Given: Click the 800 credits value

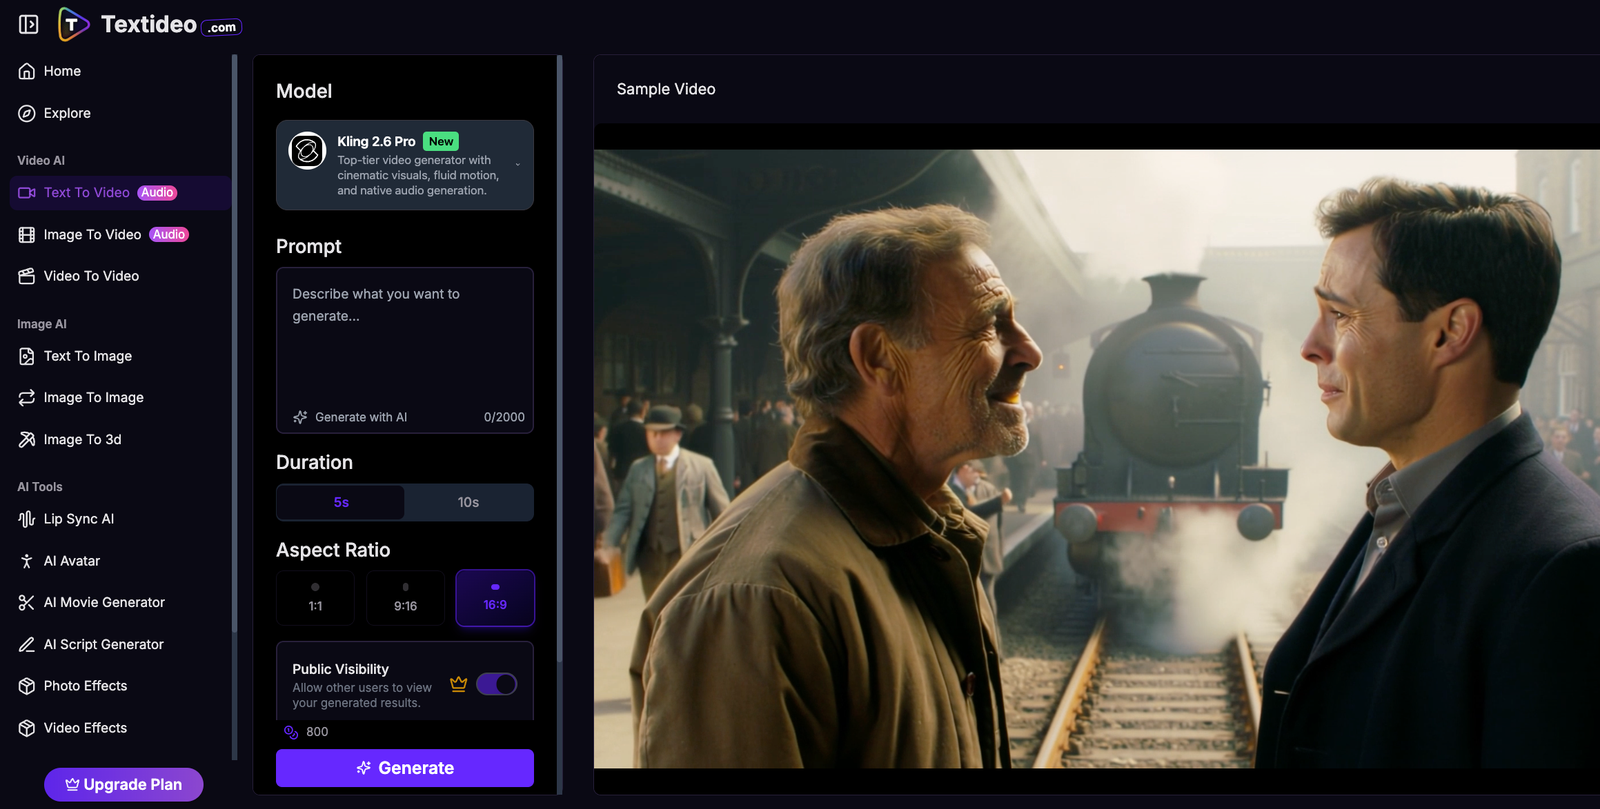Looking at the screenshot, I should (x=317, y=732).
